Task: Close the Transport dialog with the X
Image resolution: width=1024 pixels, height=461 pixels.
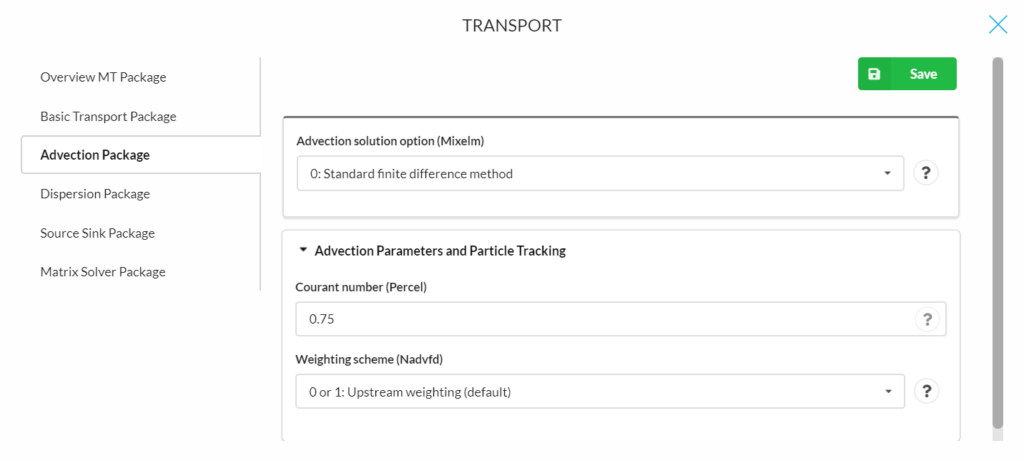Action: tap(998, 25)
